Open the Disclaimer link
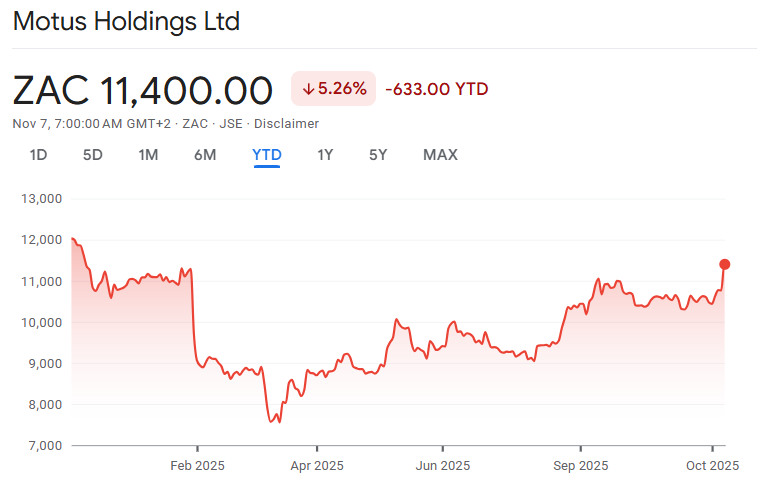Viewport: 757px width, 493px height. tap(286, 124)
